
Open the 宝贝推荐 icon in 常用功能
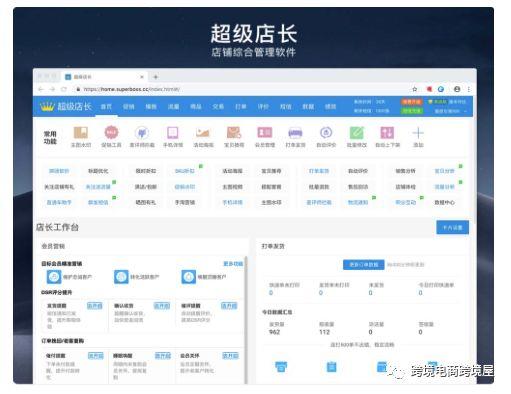234,132
